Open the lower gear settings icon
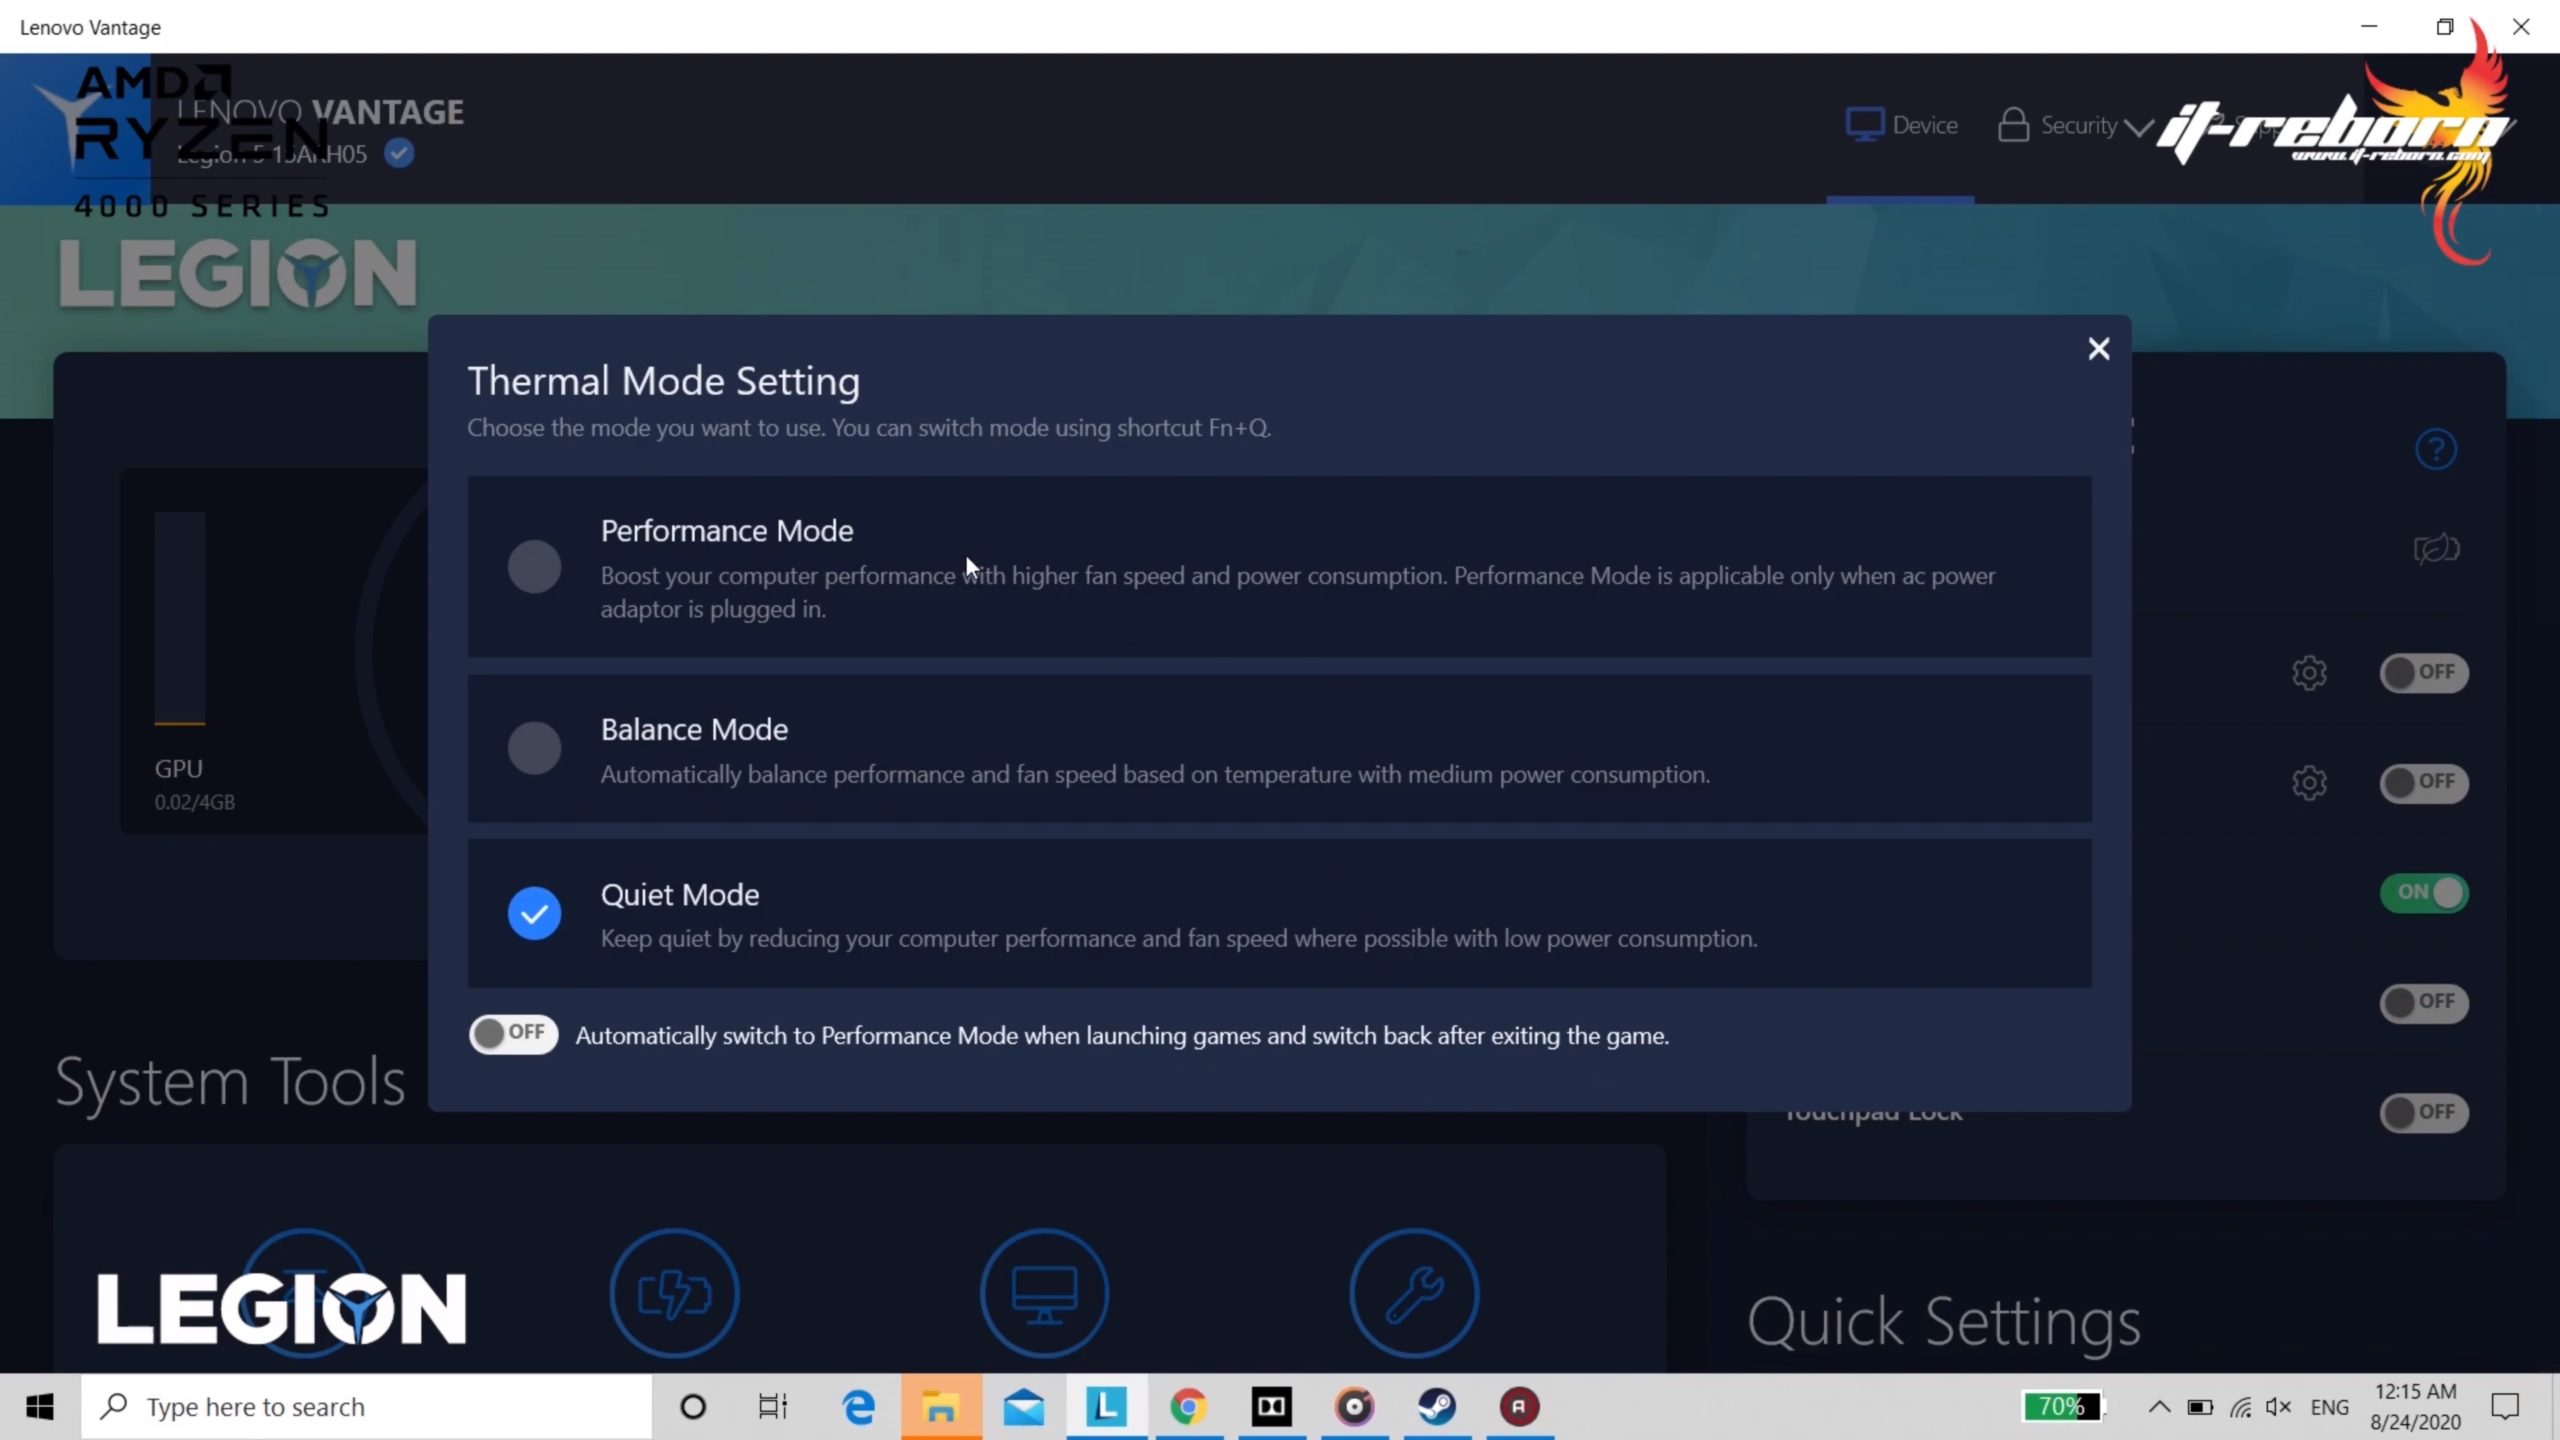 [2309, 783]
